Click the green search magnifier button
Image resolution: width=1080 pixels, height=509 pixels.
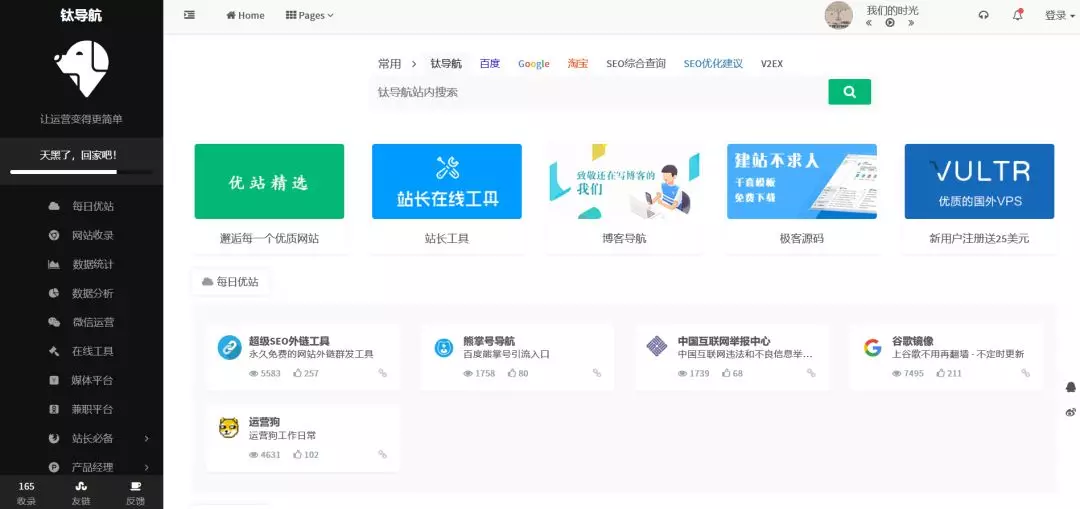click(849, 92)
